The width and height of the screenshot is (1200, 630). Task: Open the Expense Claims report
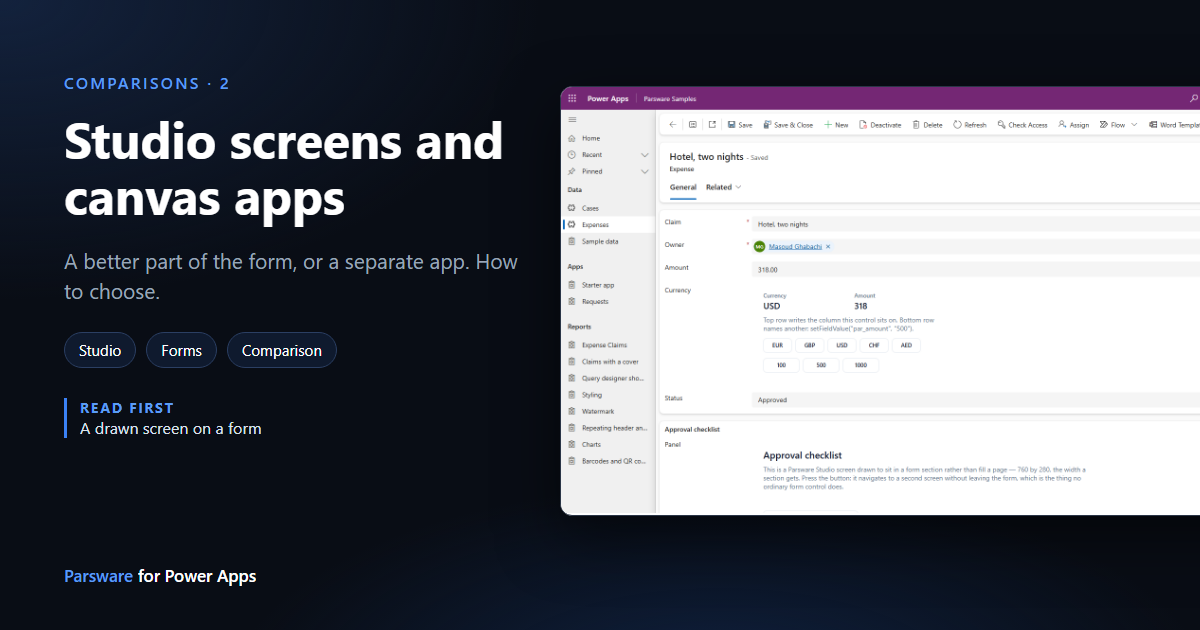tap(607, 345)
